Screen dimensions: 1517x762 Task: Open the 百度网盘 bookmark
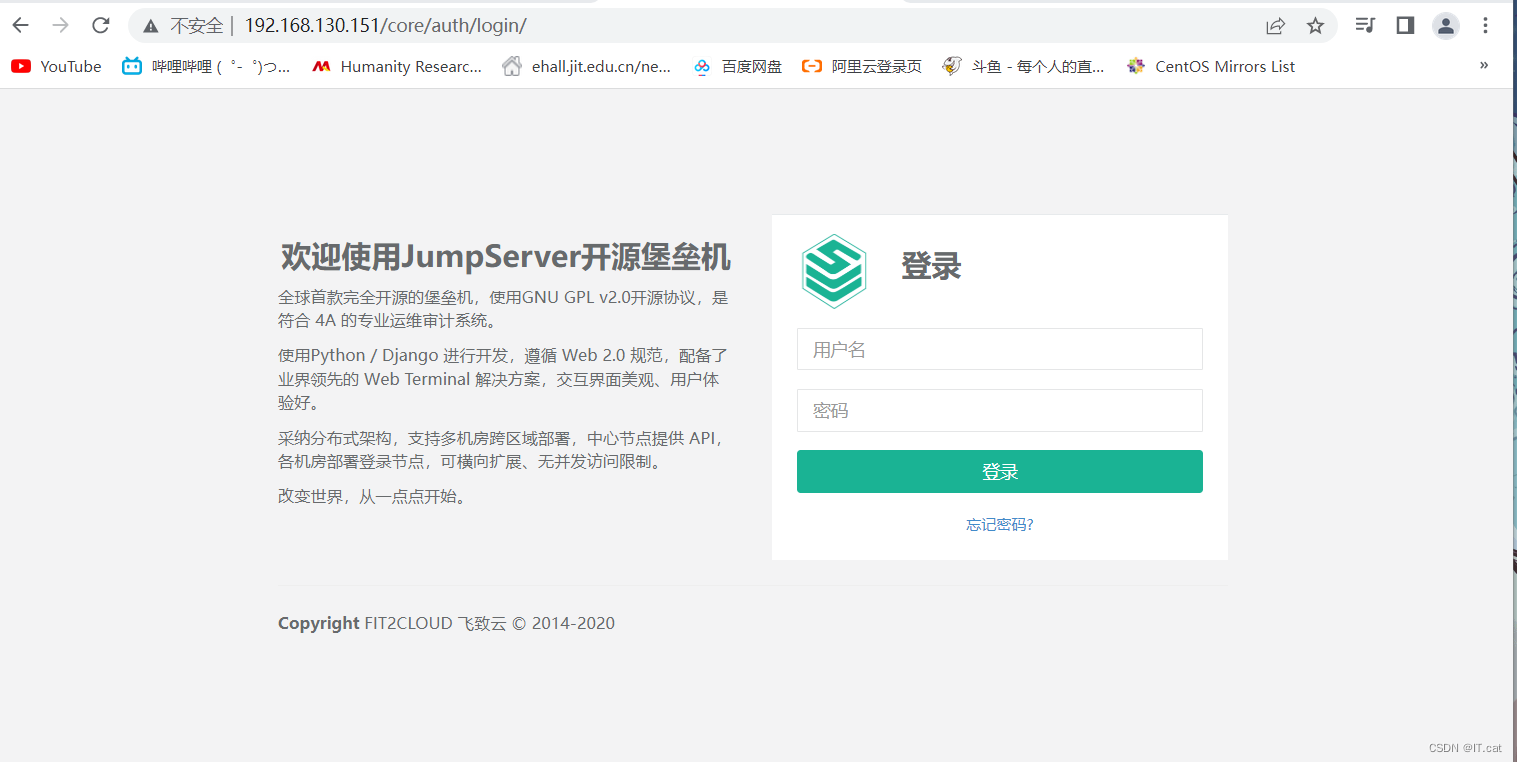coord(737,66)
